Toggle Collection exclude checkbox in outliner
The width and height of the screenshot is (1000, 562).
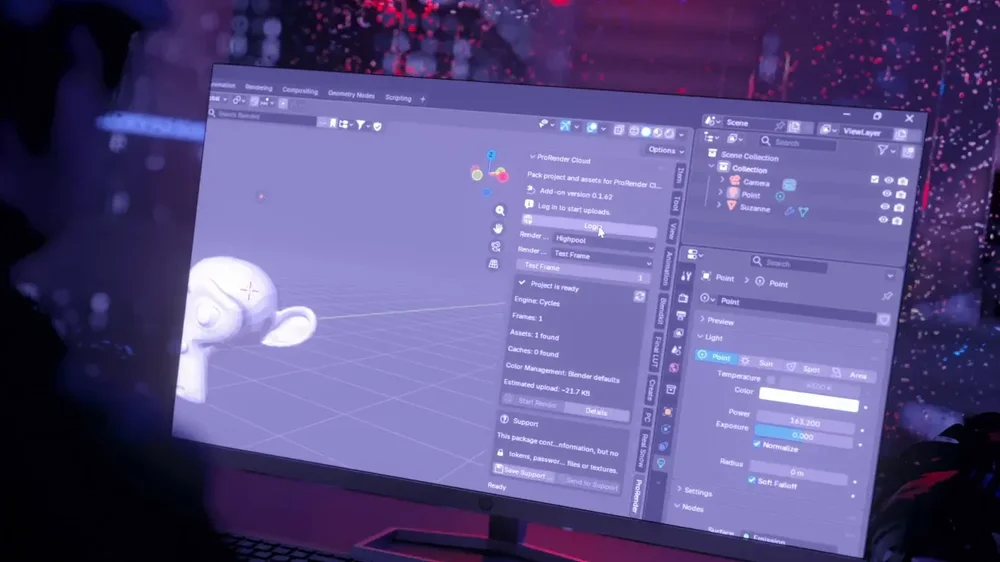(874, 179)
